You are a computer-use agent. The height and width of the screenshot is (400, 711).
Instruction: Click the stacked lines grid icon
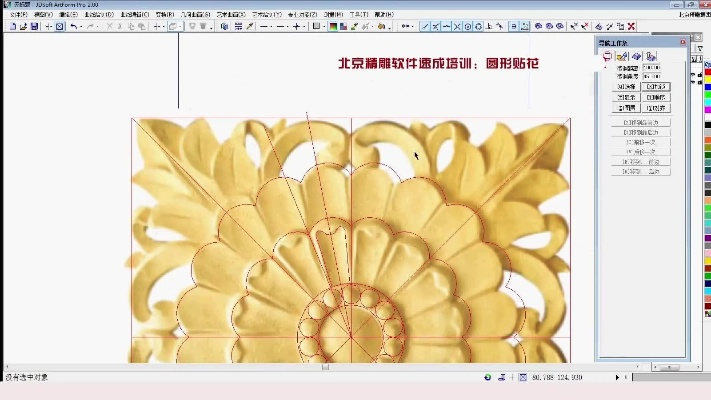tap(239, 26)
